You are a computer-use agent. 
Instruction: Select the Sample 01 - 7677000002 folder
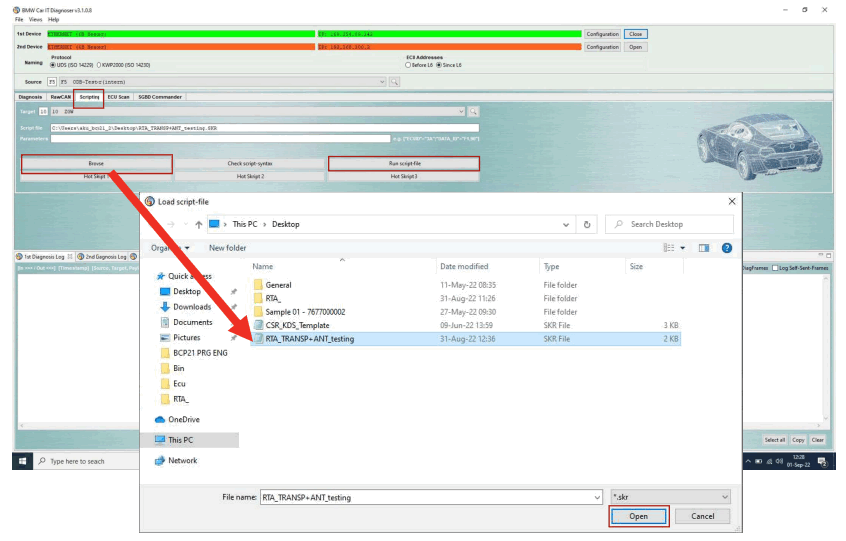click(x=305, y=312)
